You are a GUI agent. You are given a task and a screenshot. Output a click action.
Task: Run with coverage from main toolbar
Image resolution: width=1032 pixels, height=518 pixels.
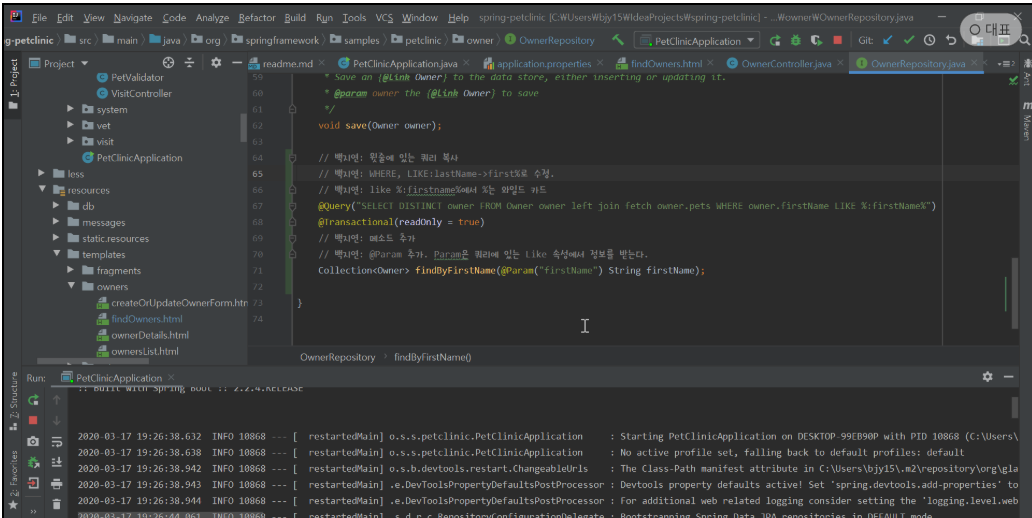point(816,41)
